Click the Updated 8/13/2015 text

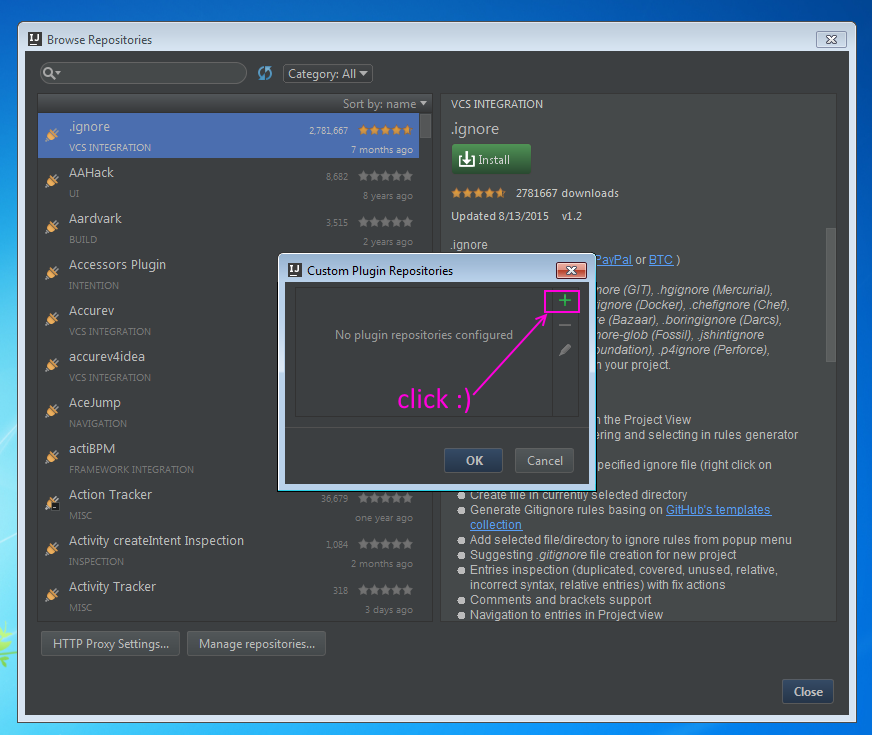(499, 216)
